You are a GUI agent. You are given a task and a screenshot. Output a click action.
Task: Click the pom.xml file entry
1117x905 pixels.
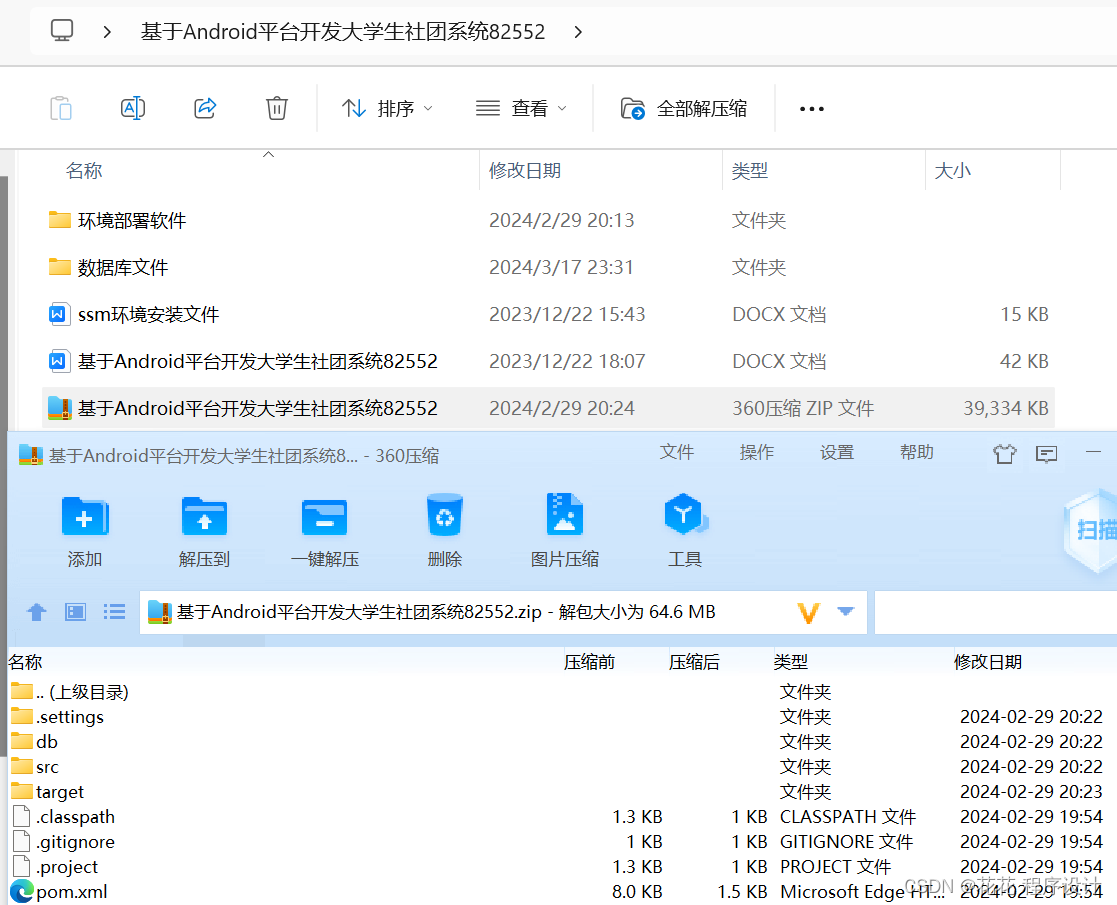coord(68,891)
